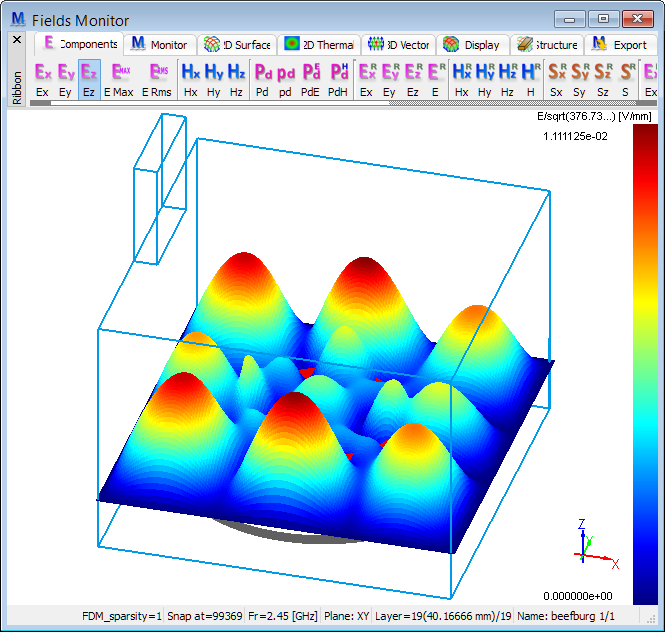Open the 3D Vector tab
Image resolution: width=665 pixels, height=632 pixels.
[x=399, y=45]
